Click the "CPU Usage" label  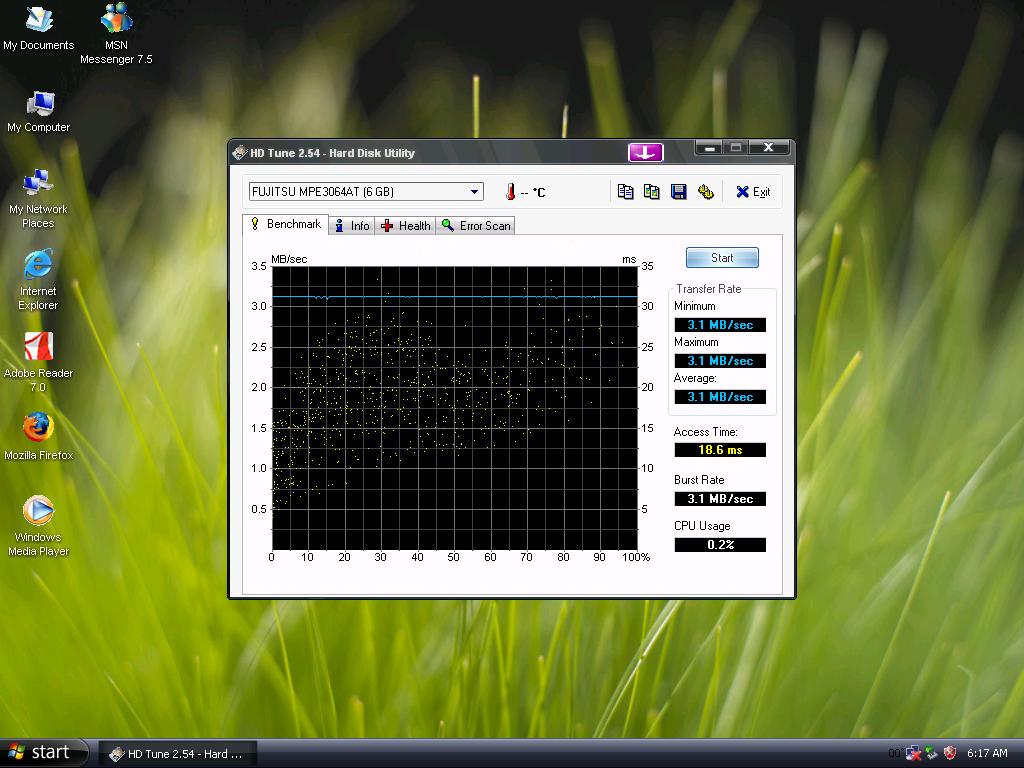click(702, 526)
